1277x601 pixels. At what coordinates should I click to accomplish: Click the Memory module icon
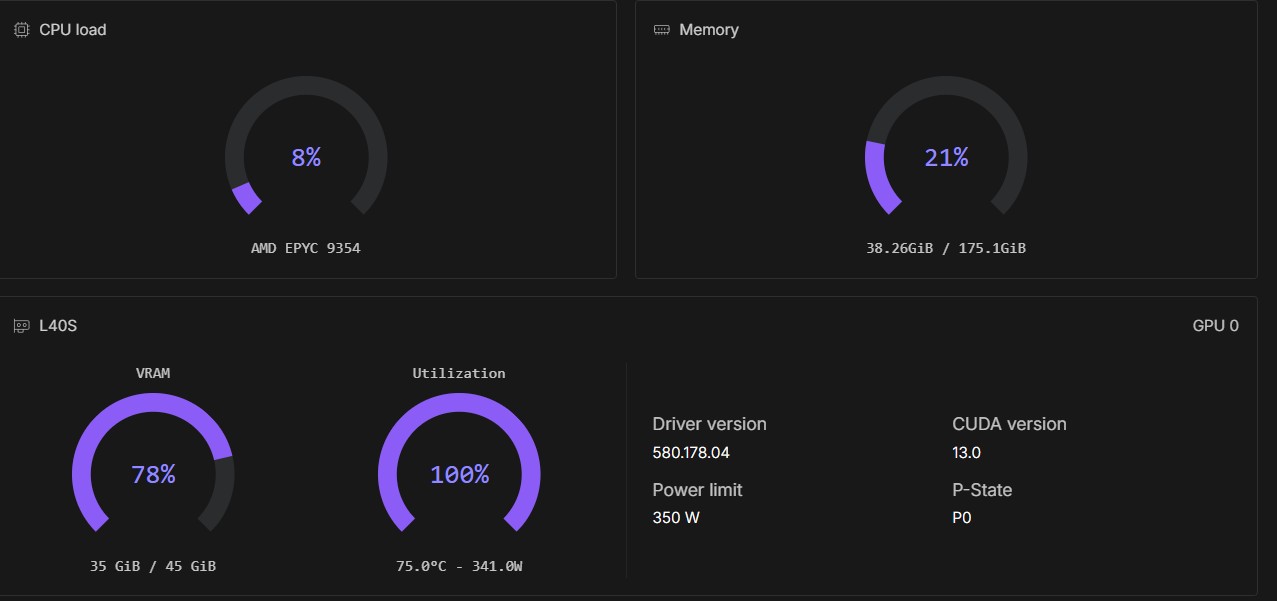pos(662,30)
